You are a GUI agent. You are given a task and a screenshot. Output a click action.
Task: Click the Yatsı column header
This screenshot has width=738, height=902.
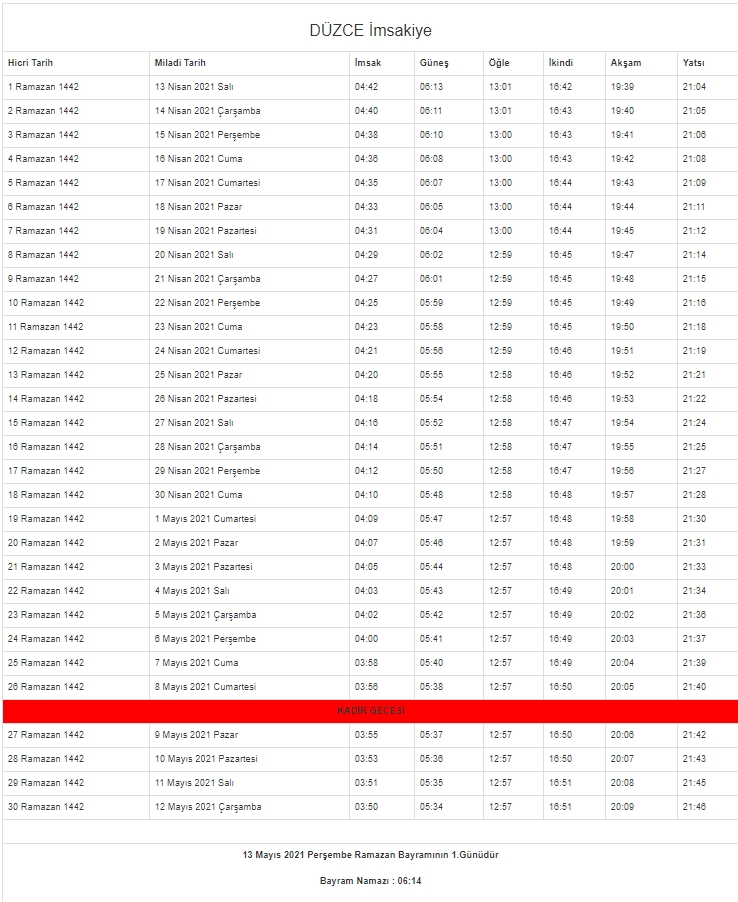[693, 63]
